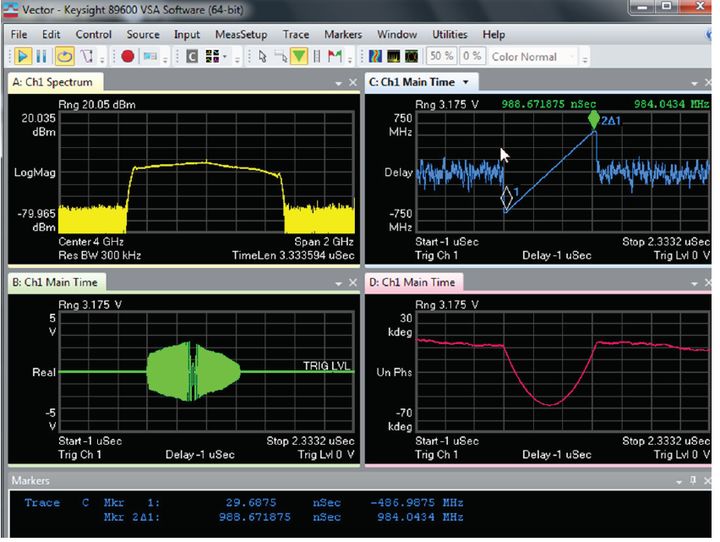
Task: Select the B: Ch1 Main Time title
Action: point(53,283)
